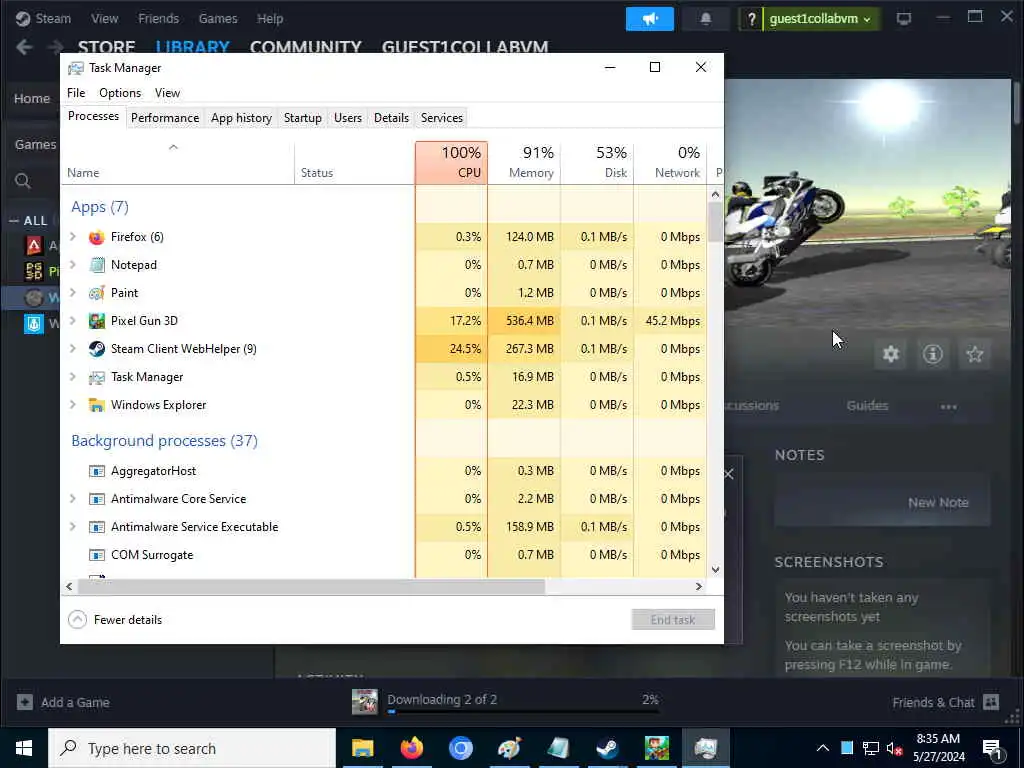Screen dimensions: 1024x768
Task: Open Friends & Chat in Steam
Action: pos(945,703)
